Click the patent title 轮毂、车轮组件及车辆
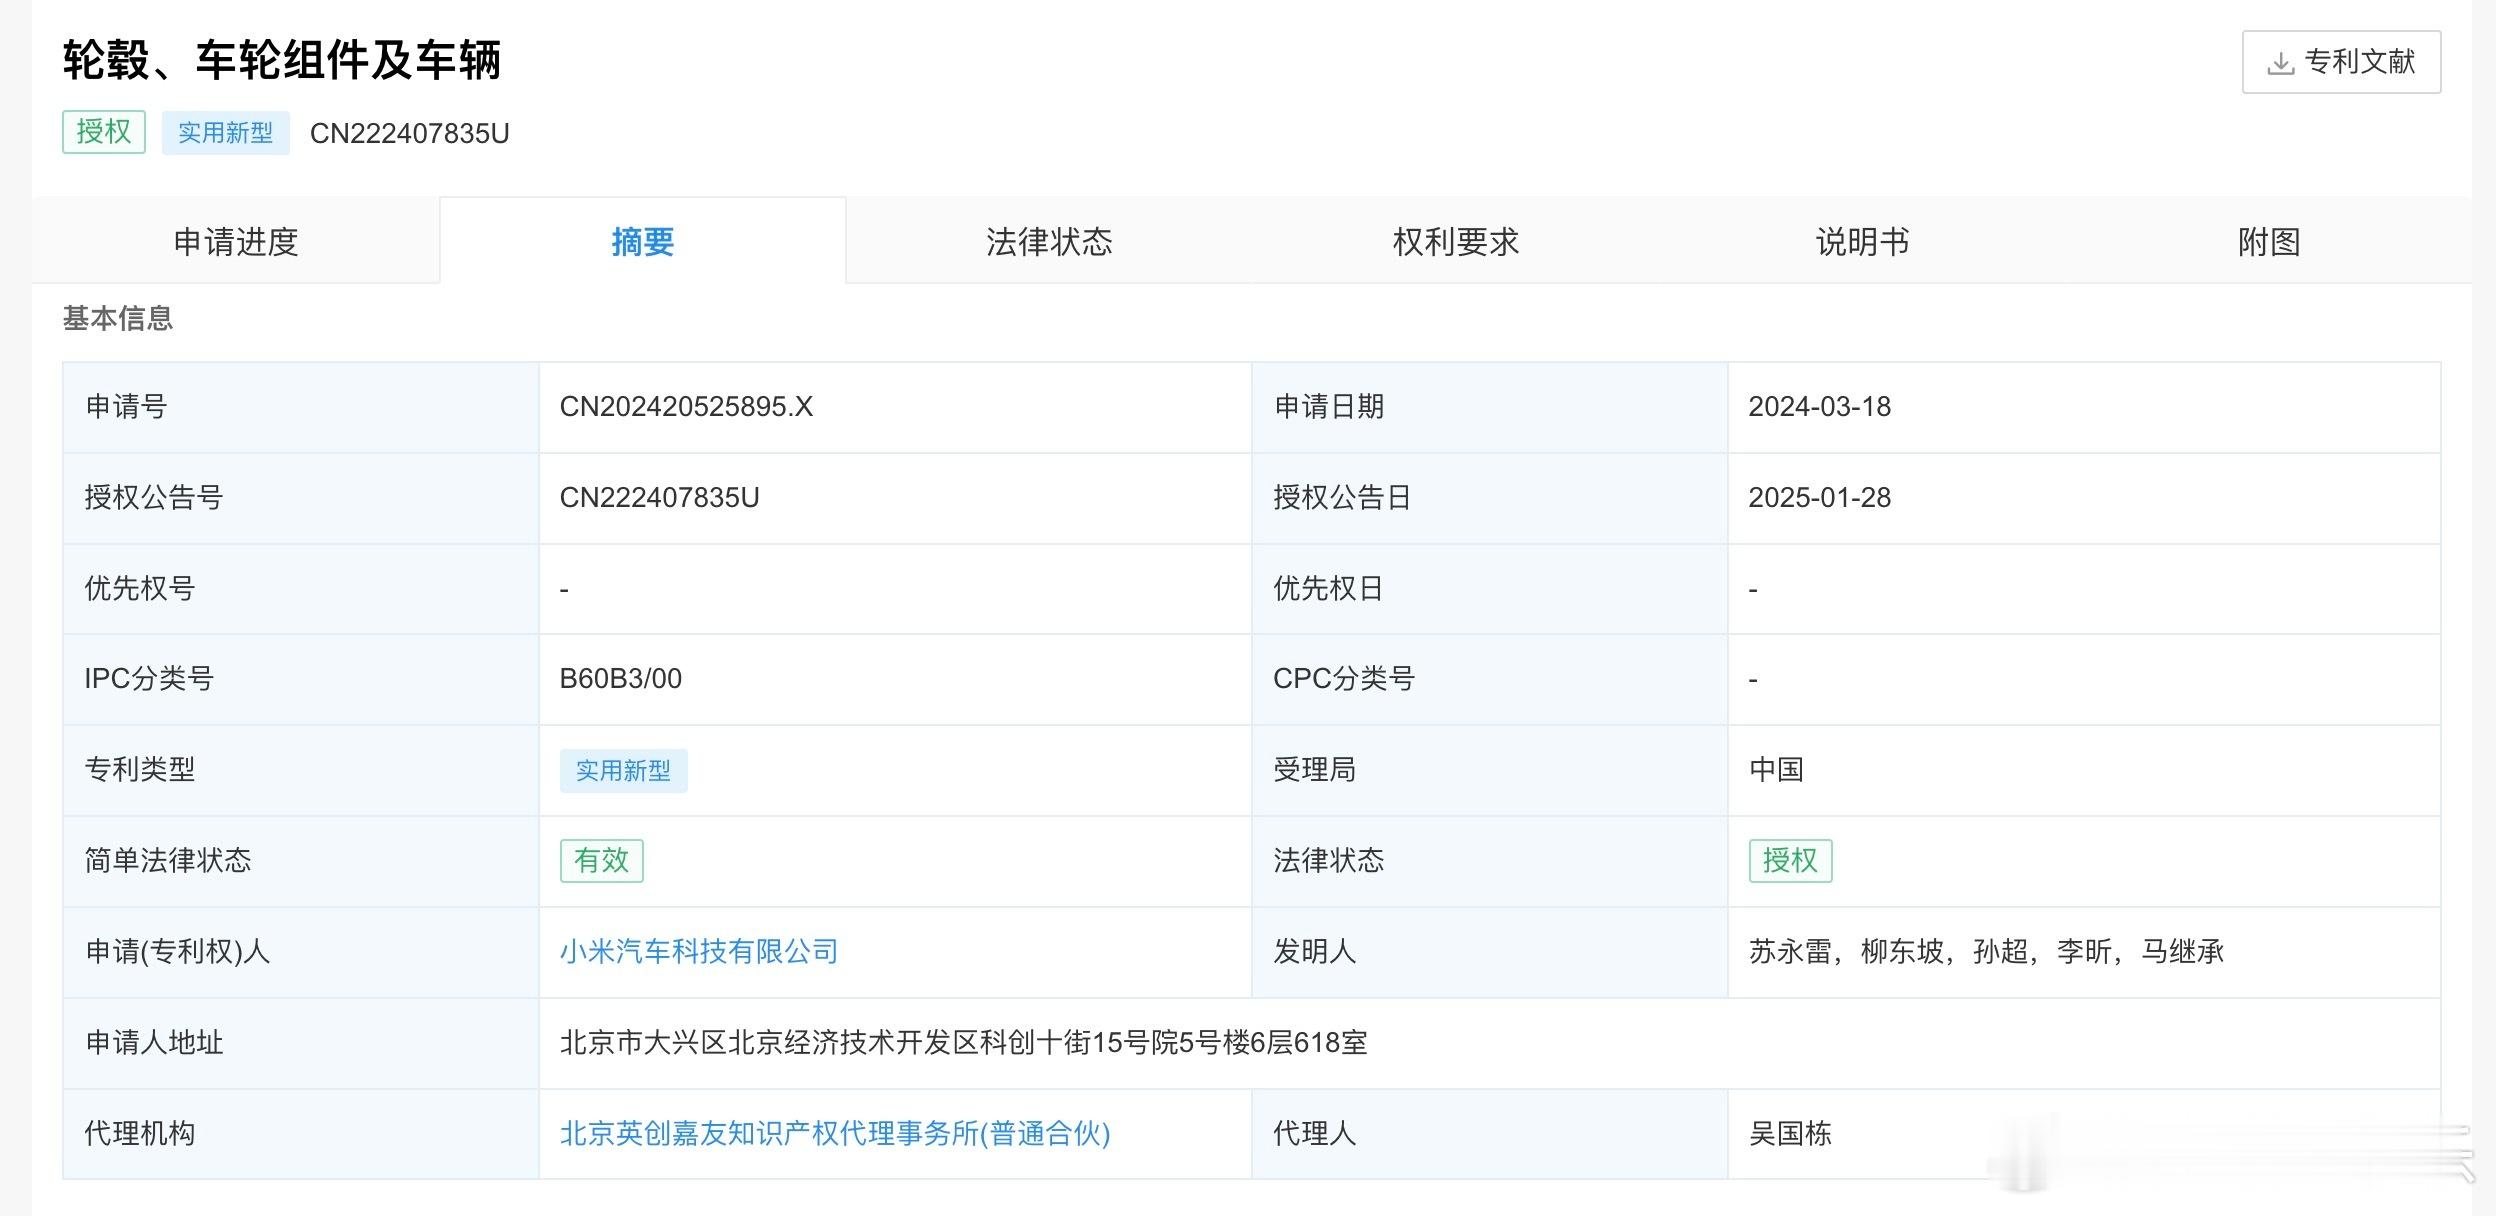This screenshot has width=2496, height=1216. (x=281, y=60)
